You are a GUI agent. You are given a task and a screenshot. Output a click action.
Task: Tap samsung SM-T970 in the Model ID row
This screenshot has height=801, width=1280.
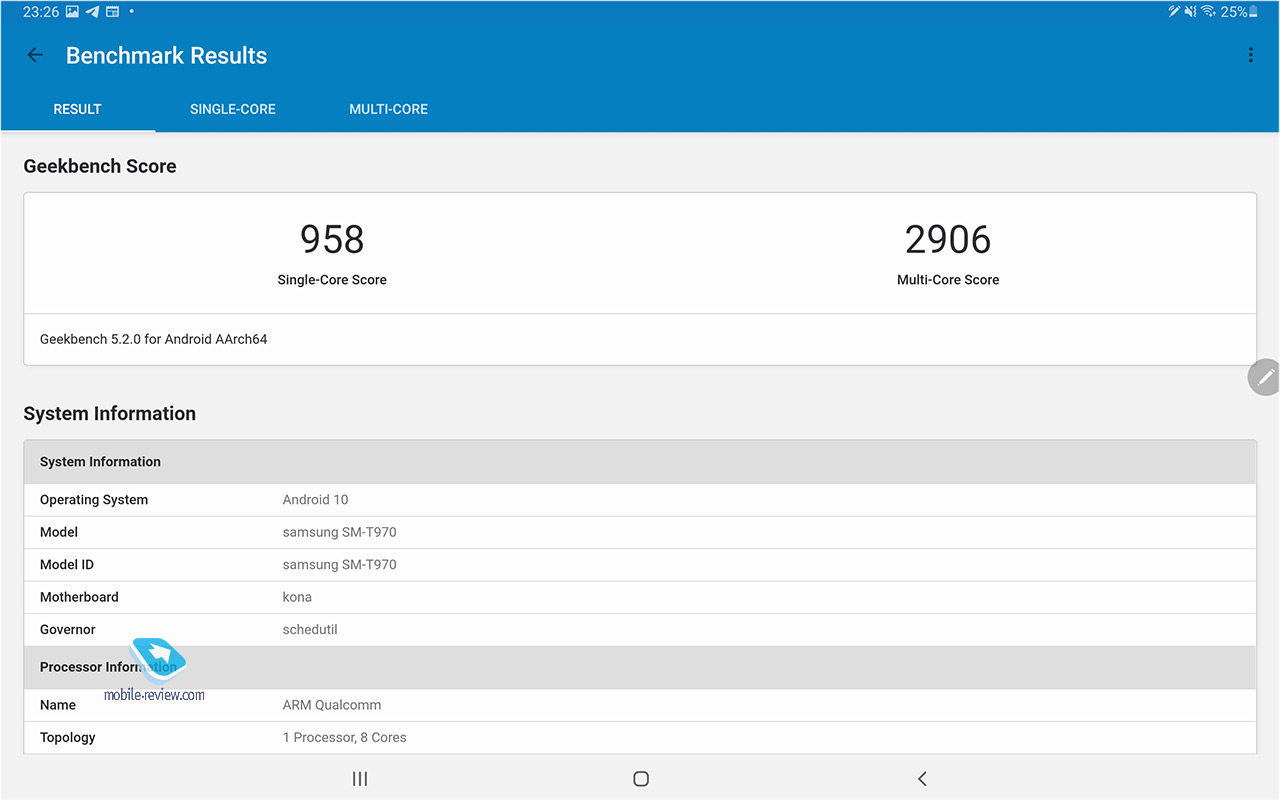coord(340,565)
